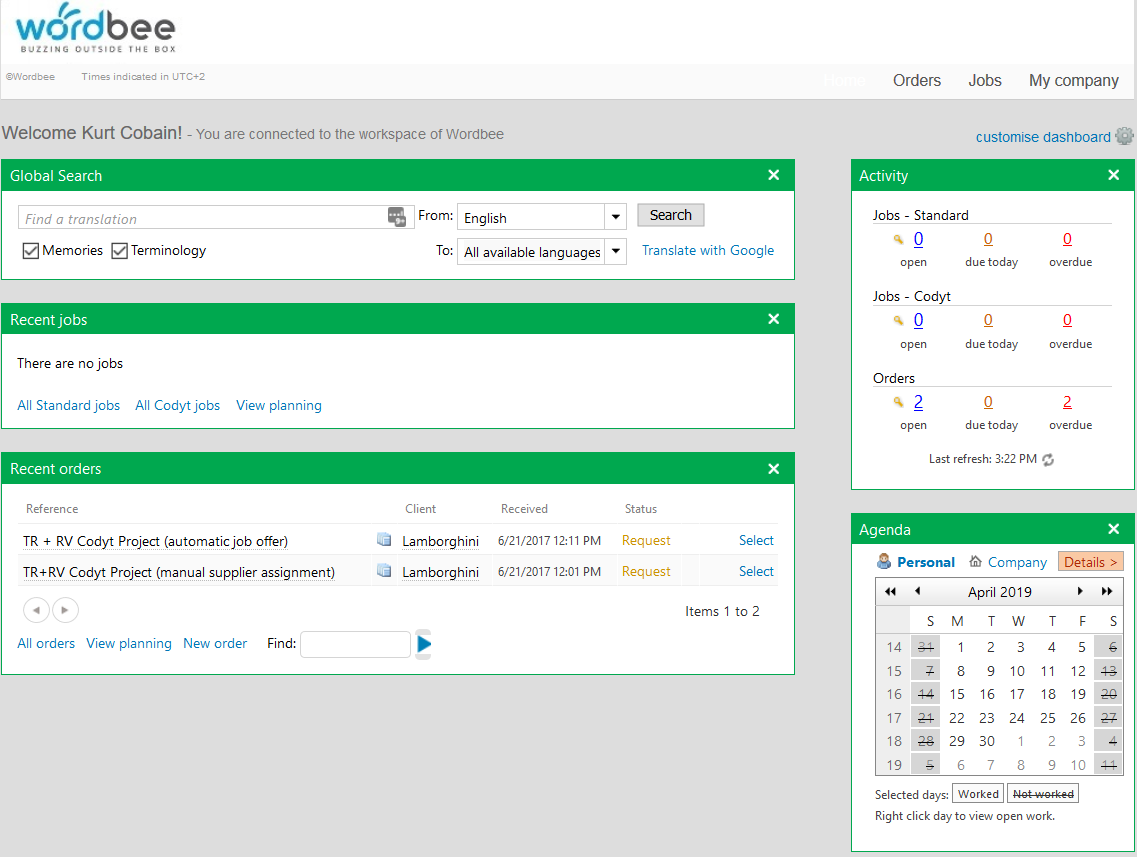Click into the Find a translation field
The width and height of the screenshot is (1137, 857).
click(200, 218)
